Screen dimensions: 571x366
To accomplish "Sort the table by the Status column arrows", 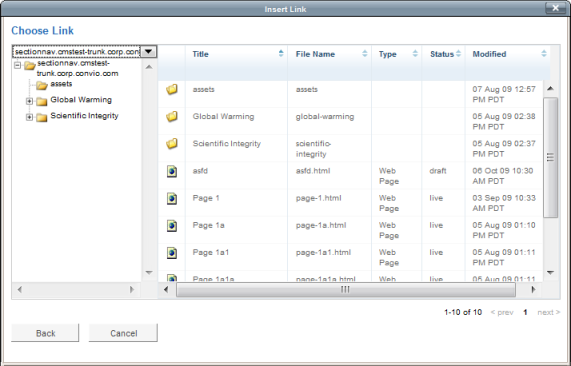I will coord(458,54).
